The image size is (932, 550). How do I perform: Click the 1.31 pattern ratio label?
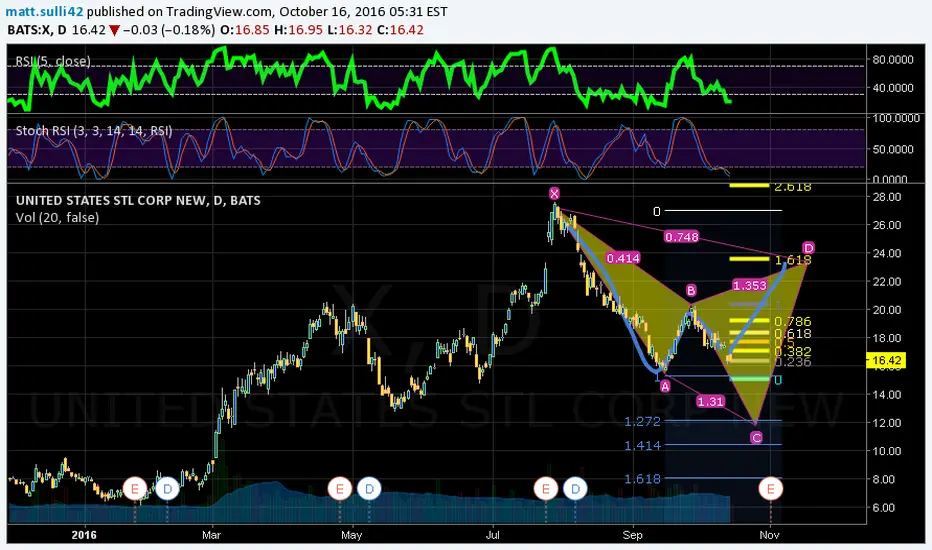pos(710,401)
